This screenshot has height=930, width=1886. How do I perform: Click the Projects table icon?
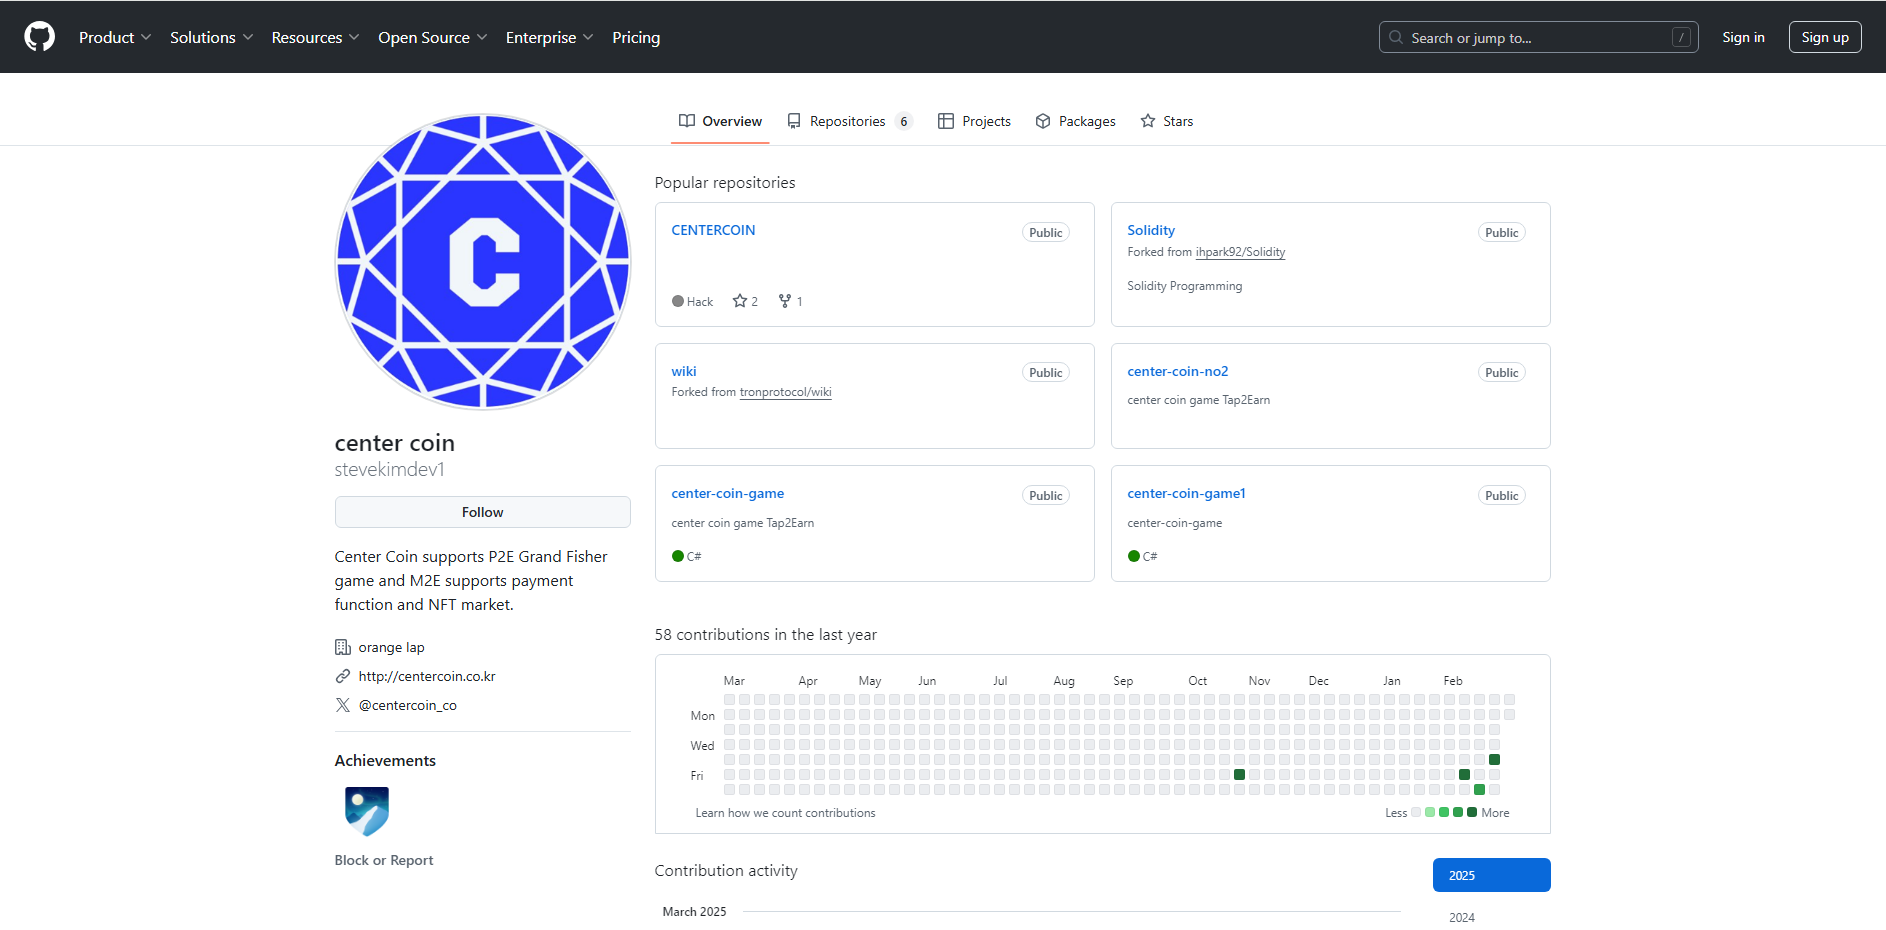coord(946,121)
